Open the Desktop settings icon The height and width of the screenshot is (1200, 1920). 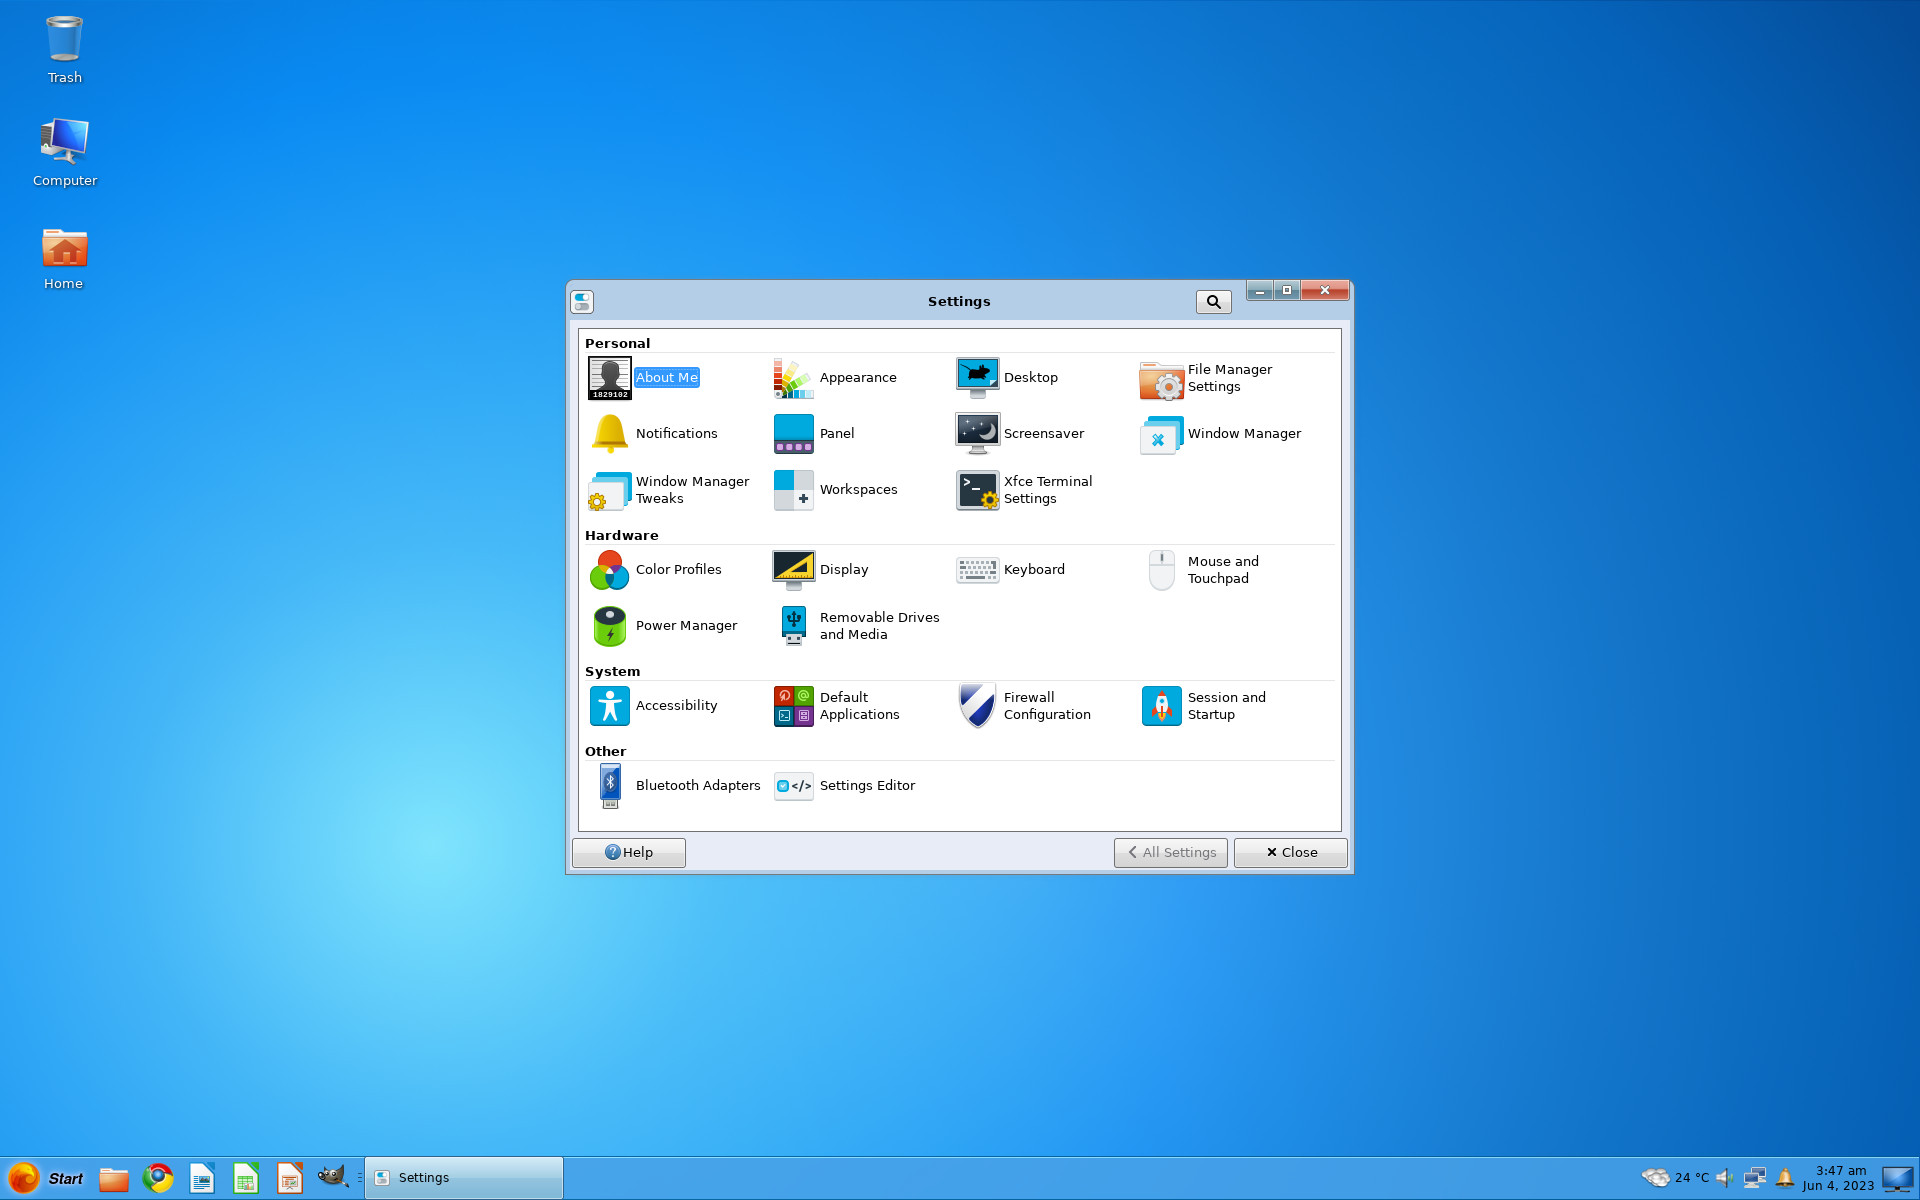click(977, 378)
